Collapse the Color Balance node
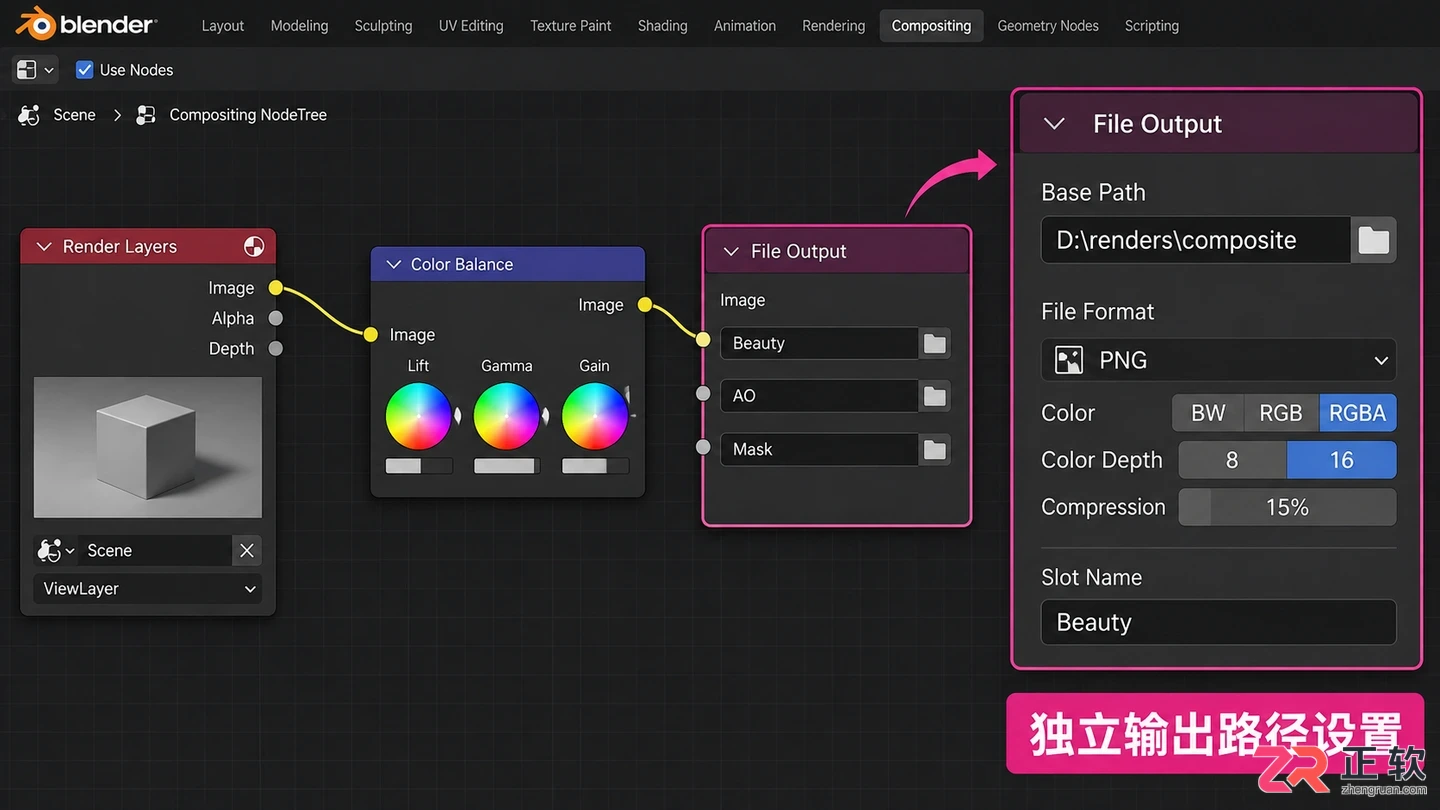The image size is (1440, 810). tap(393, 264)
